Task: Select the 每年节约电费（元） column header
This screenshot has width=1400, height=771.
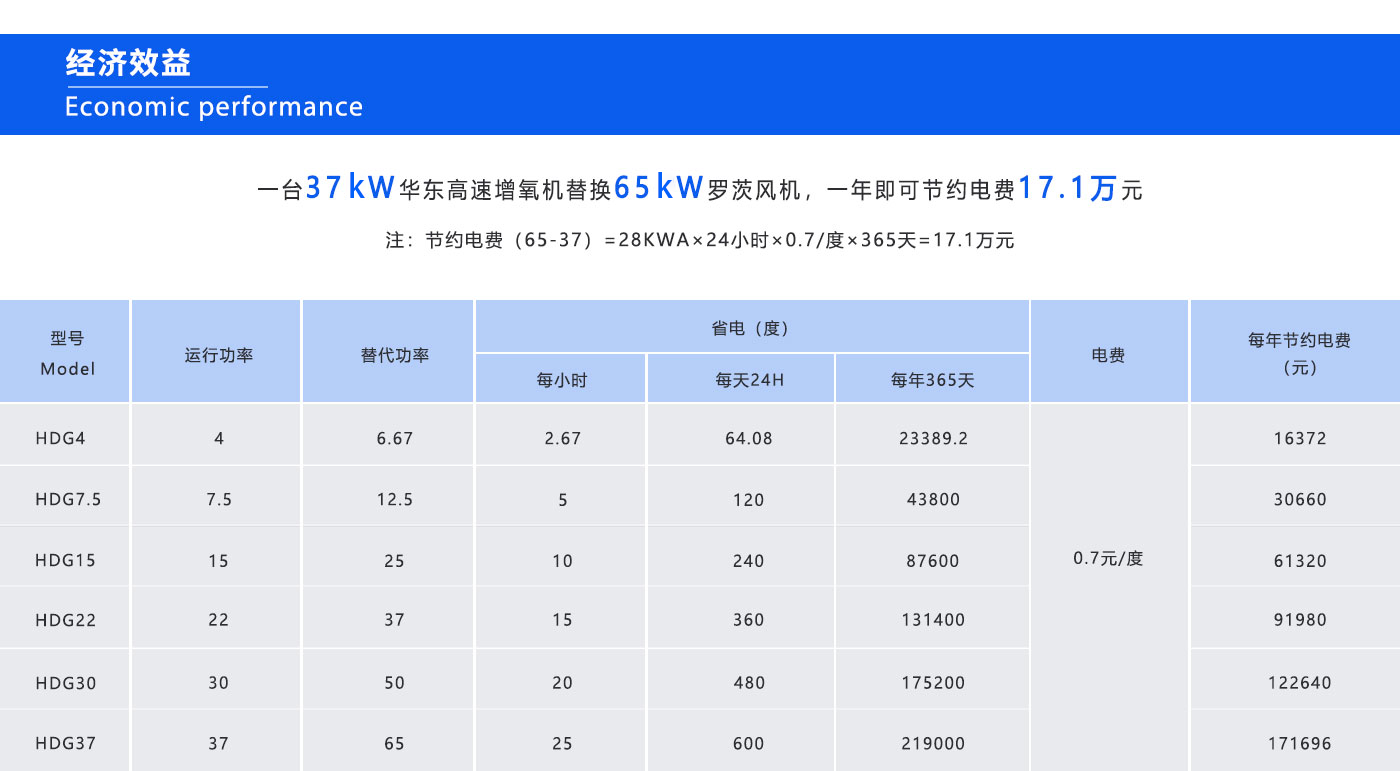Action: (1299, 353)
